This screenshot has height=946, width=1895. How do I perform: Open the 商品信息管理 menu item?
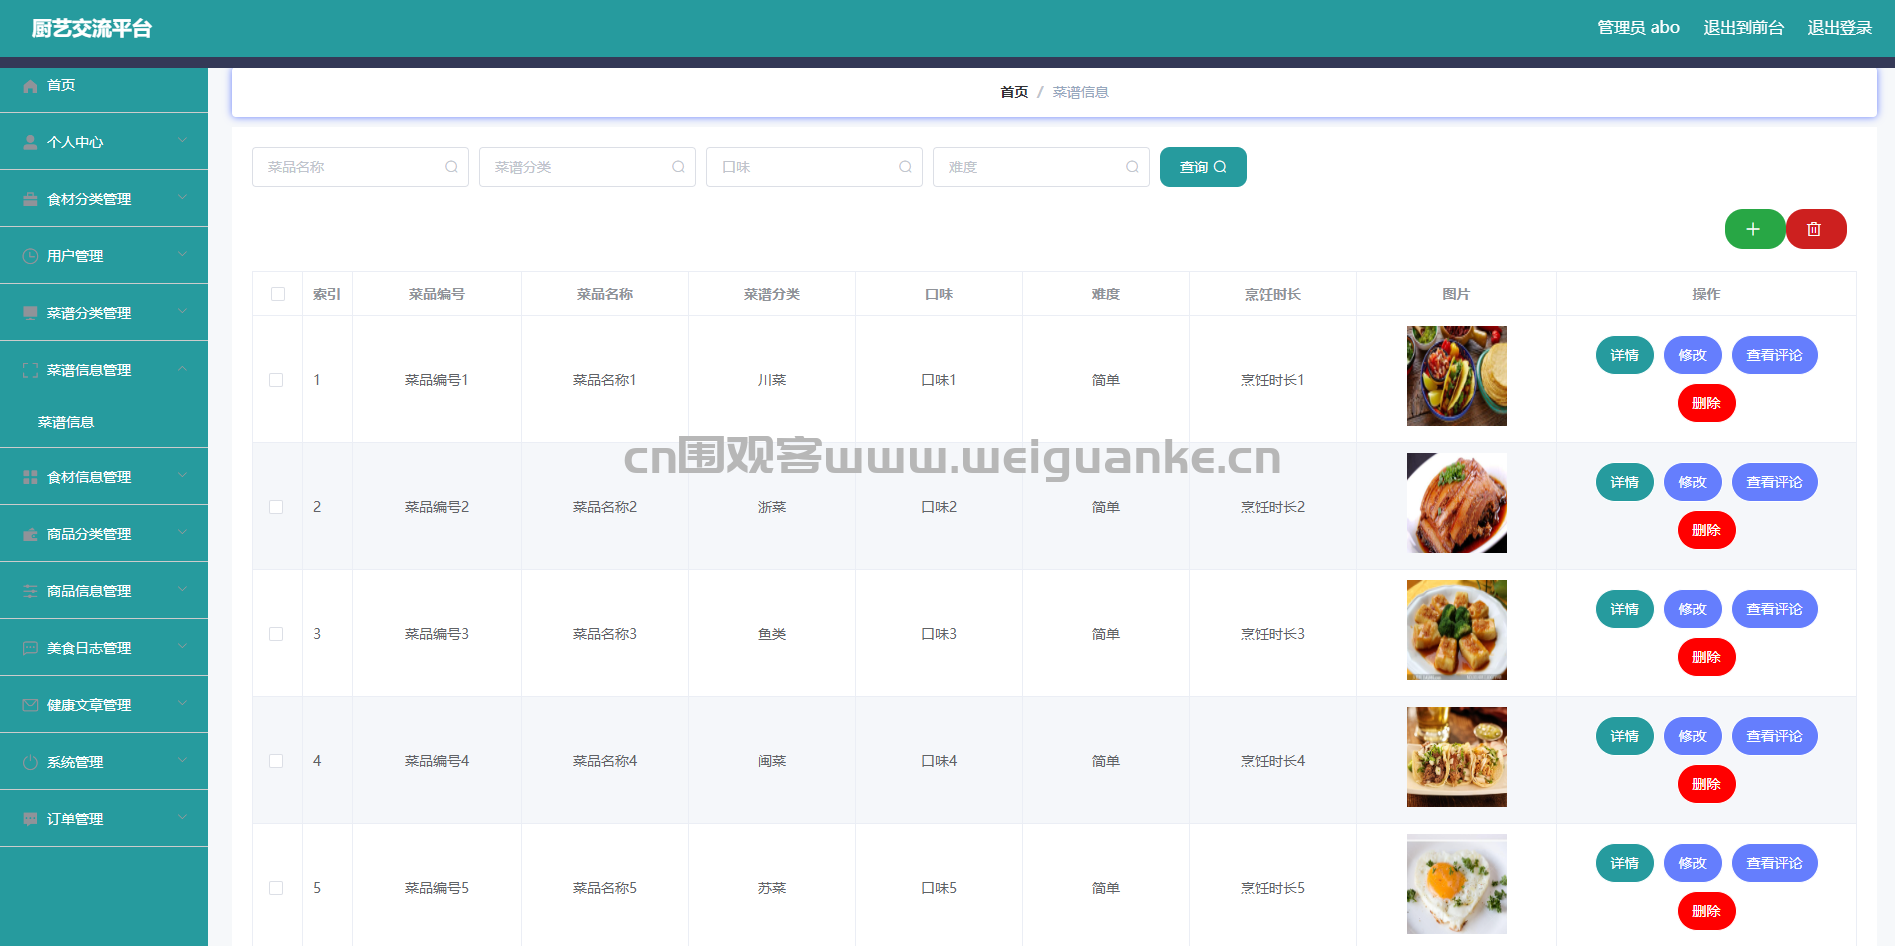coord(104,591)
